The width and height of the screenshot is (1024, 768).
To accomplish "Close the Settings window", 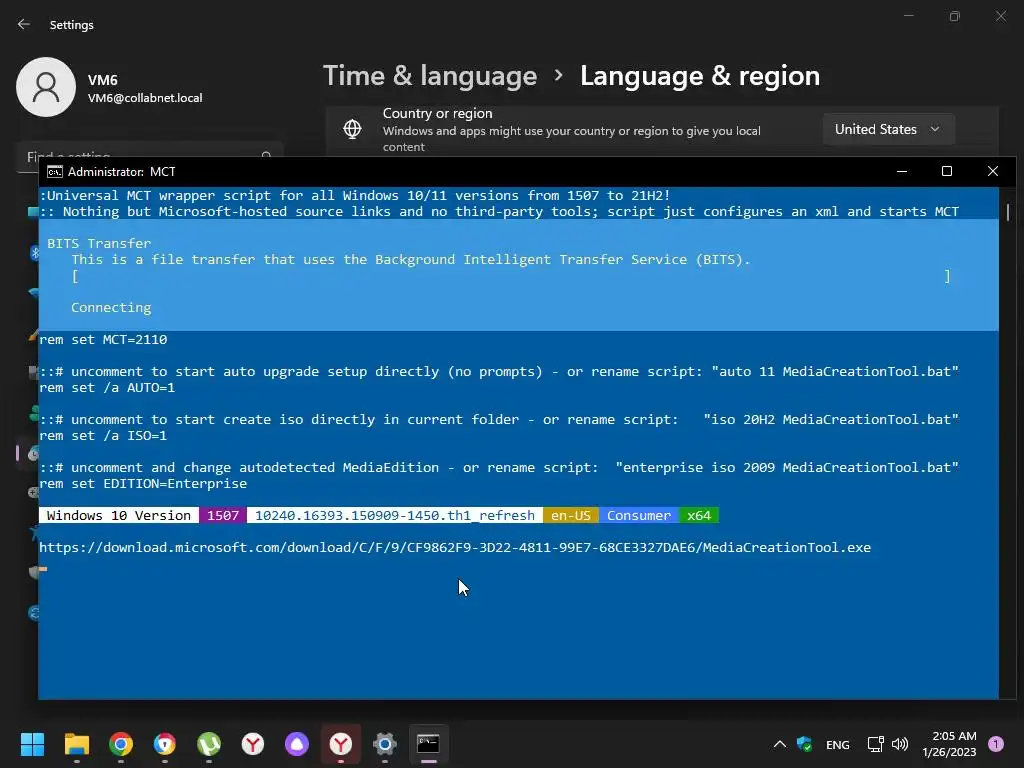I will 1001,16.
